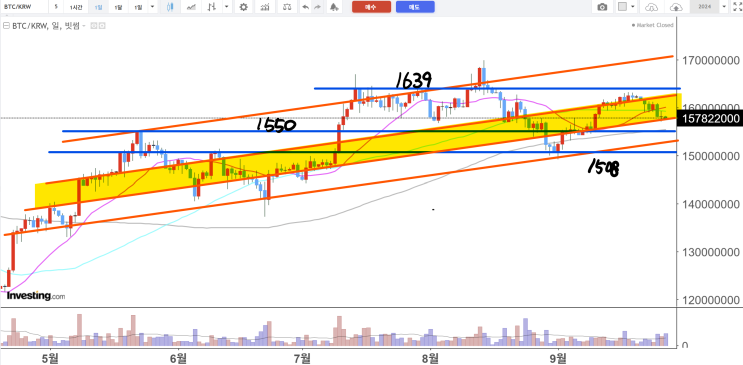Viewport: 743px width, 365px height.
Task: Click the balance scale icon
Action: click(287, 7)
